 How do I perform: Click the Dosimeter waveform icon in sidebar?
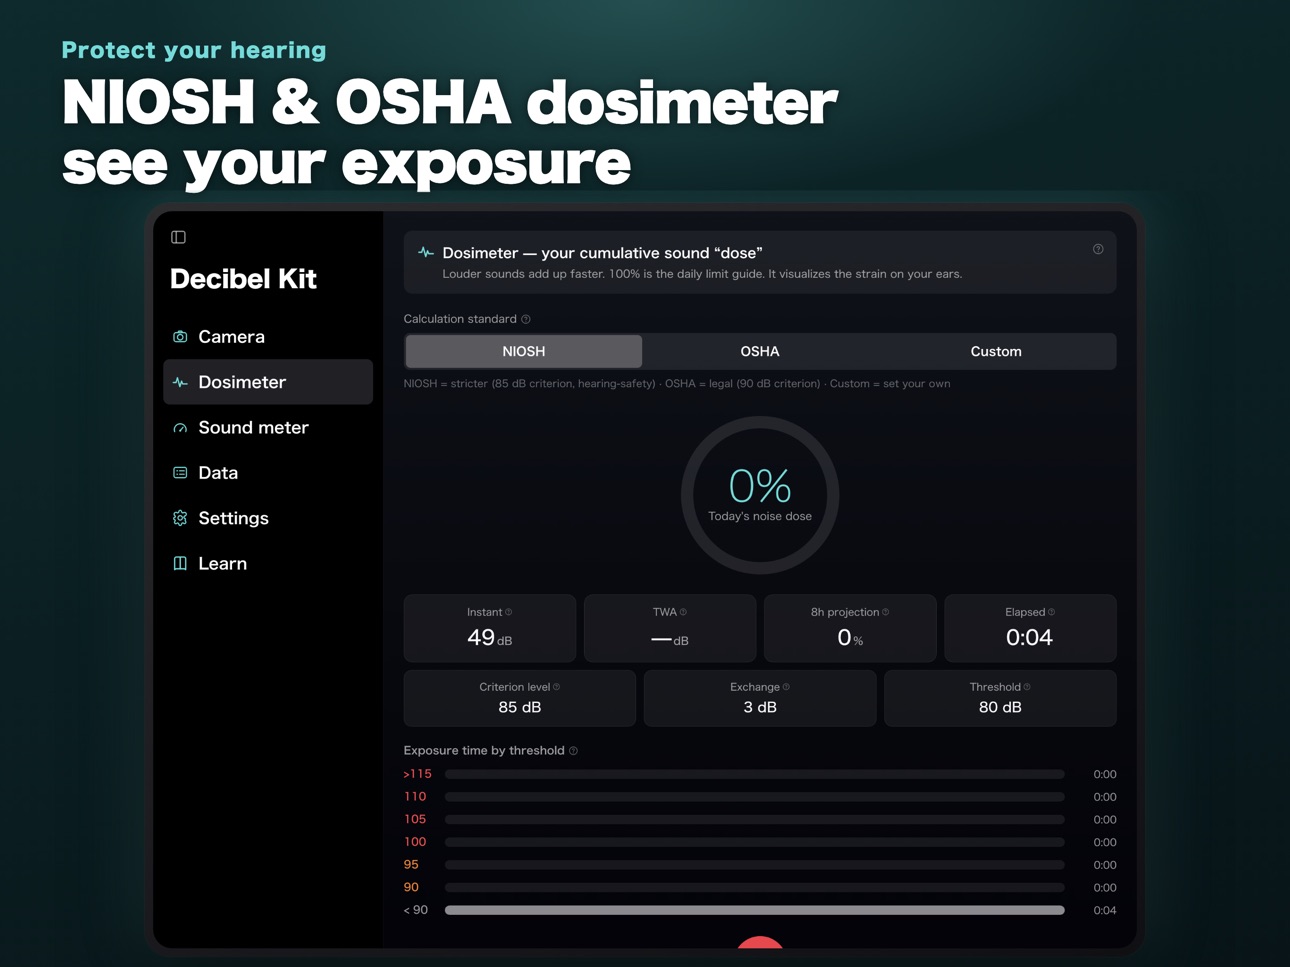[x=180, y=382]
